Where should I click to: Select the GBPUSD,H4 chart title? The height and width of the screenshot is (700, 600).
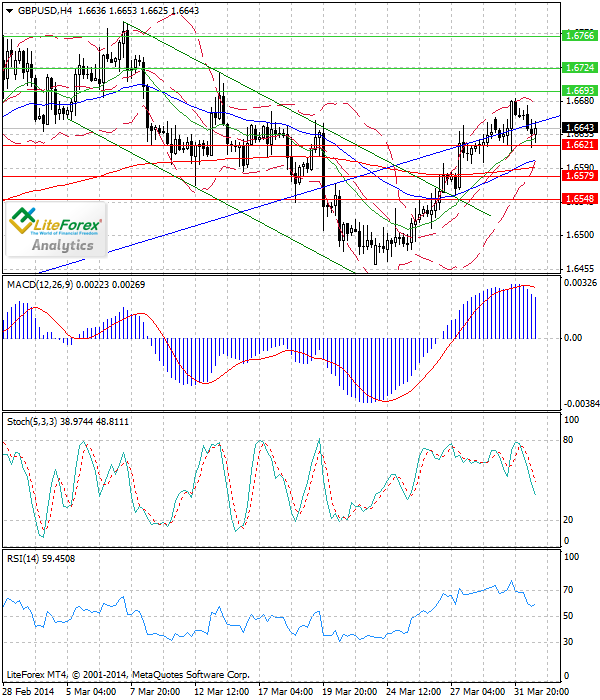tap(37, 10)
